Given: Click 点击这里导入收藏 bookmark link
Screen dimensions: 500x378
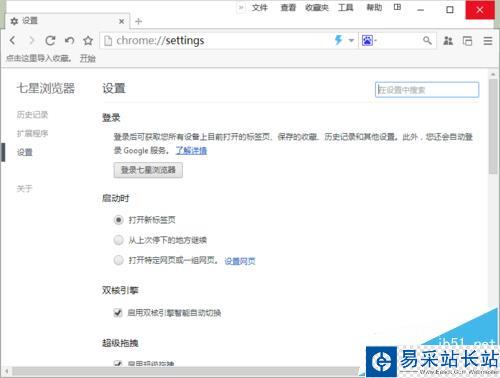Looking at the screenshot, I should (x=39, y=59).
